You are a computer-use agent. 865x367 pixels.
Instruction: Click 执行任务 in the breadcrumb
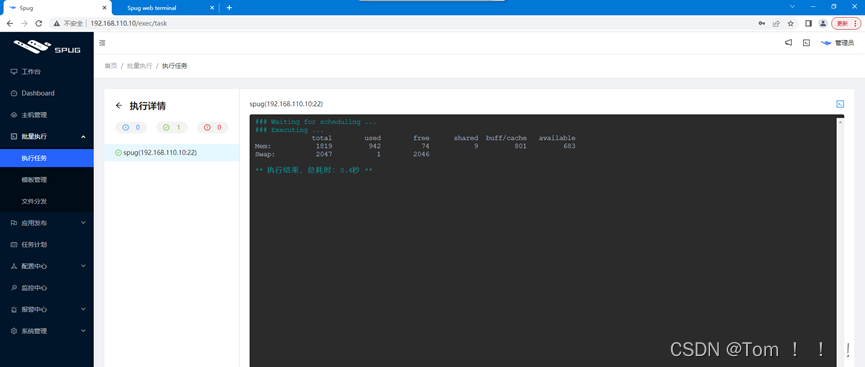pos(175,66)
